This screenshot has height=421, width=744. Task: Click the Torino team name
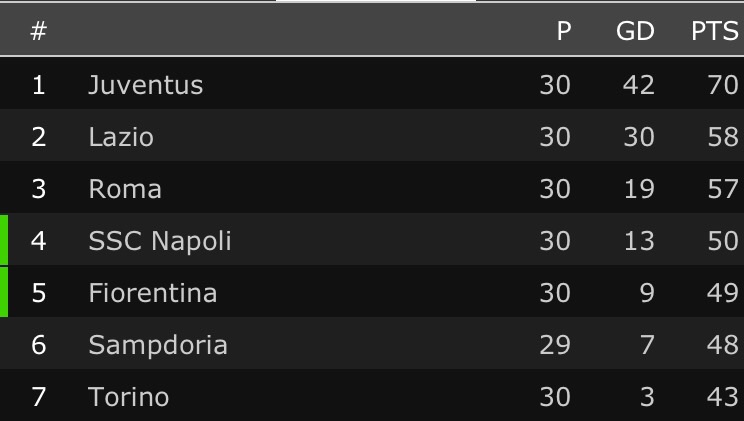point(128,397)
